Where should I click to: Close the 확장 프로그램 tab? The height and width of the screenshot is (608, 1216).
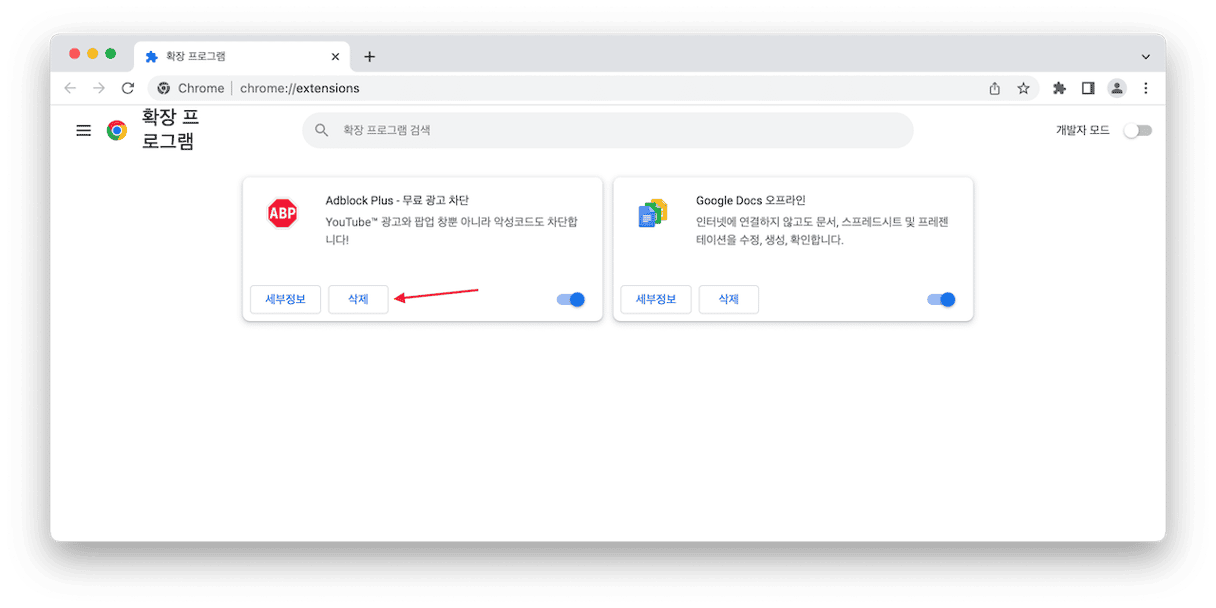(335, 57)
